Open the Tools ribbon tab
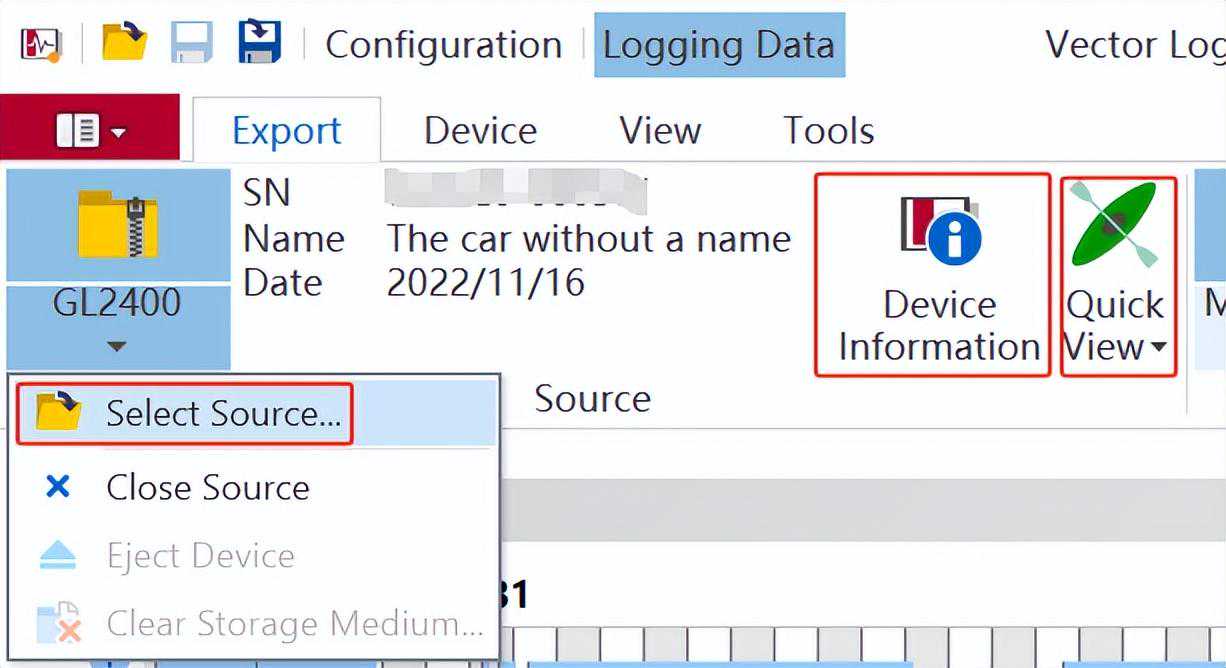The height and width of the screenshot is (668, 1226). click(x=828, y=130)
